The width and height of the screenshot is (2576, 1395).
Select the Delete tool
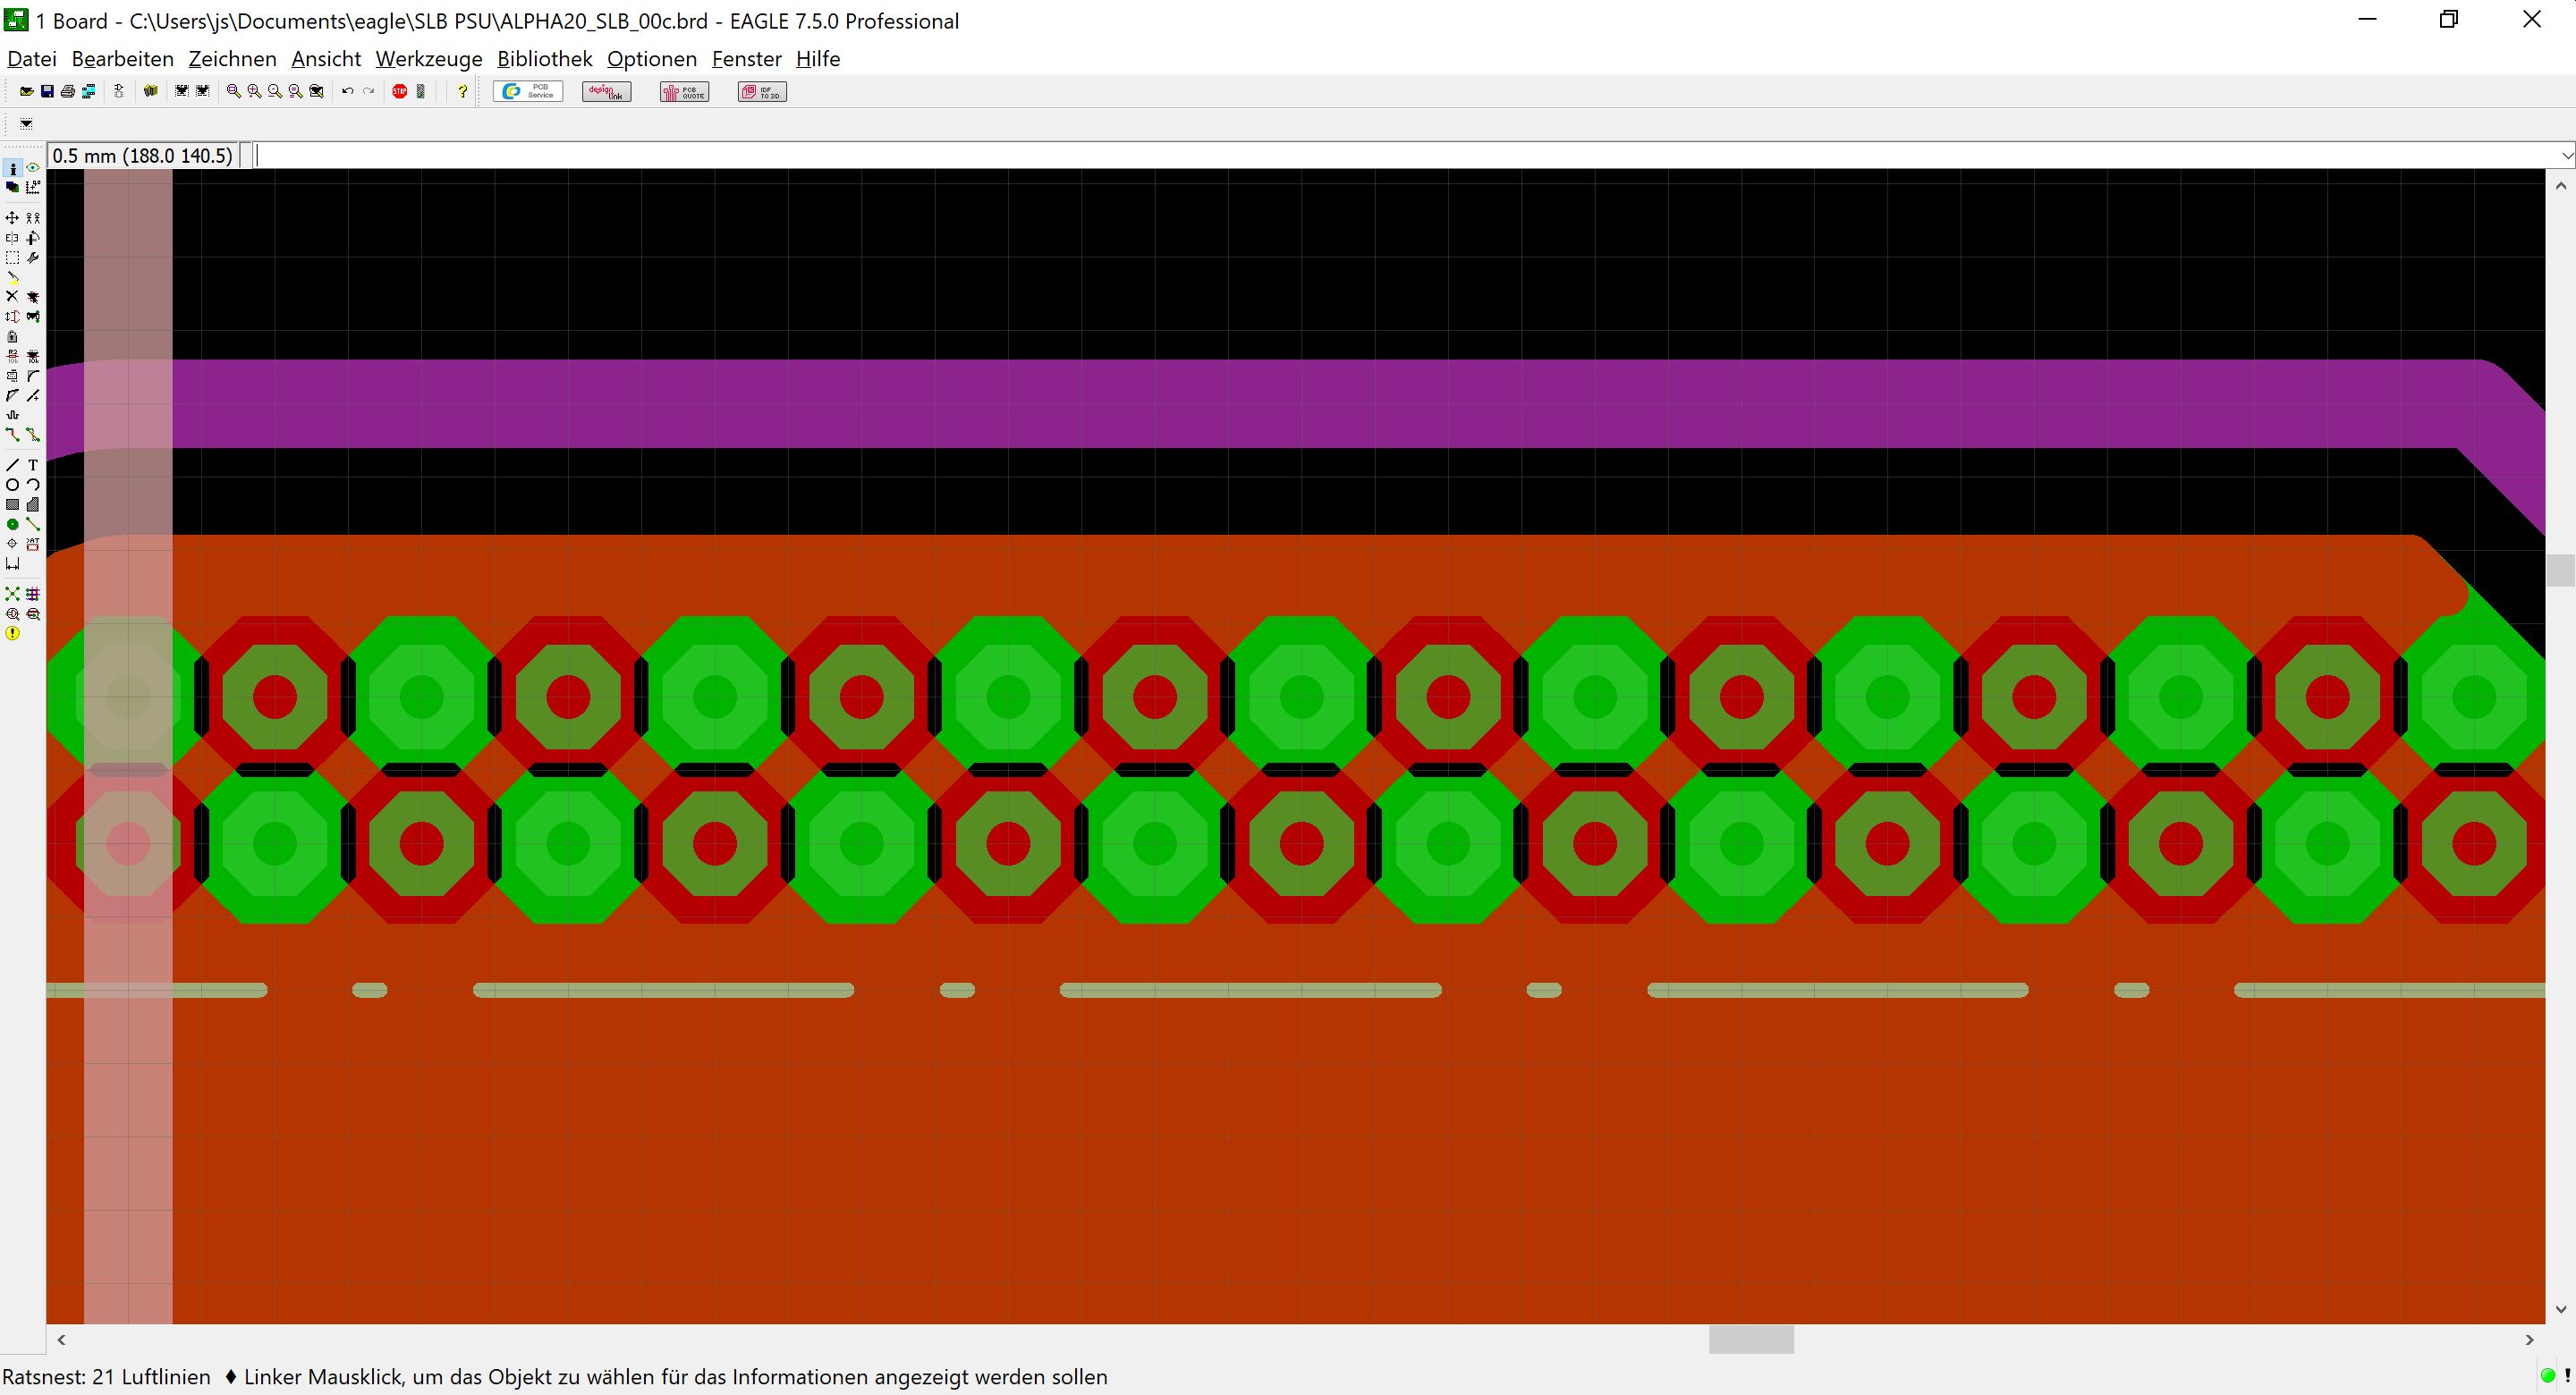tap(12, 296)
